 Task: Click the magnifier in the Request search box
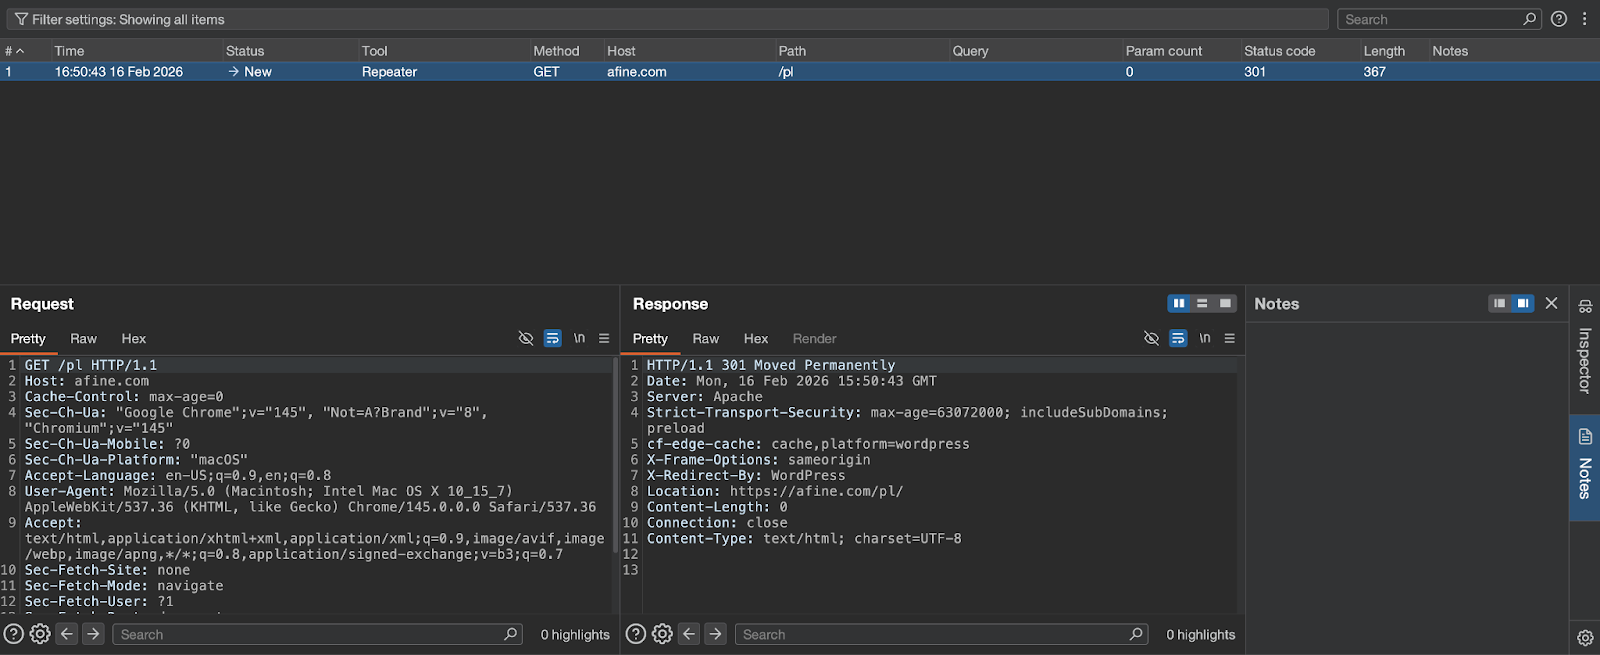coord(511,634)
